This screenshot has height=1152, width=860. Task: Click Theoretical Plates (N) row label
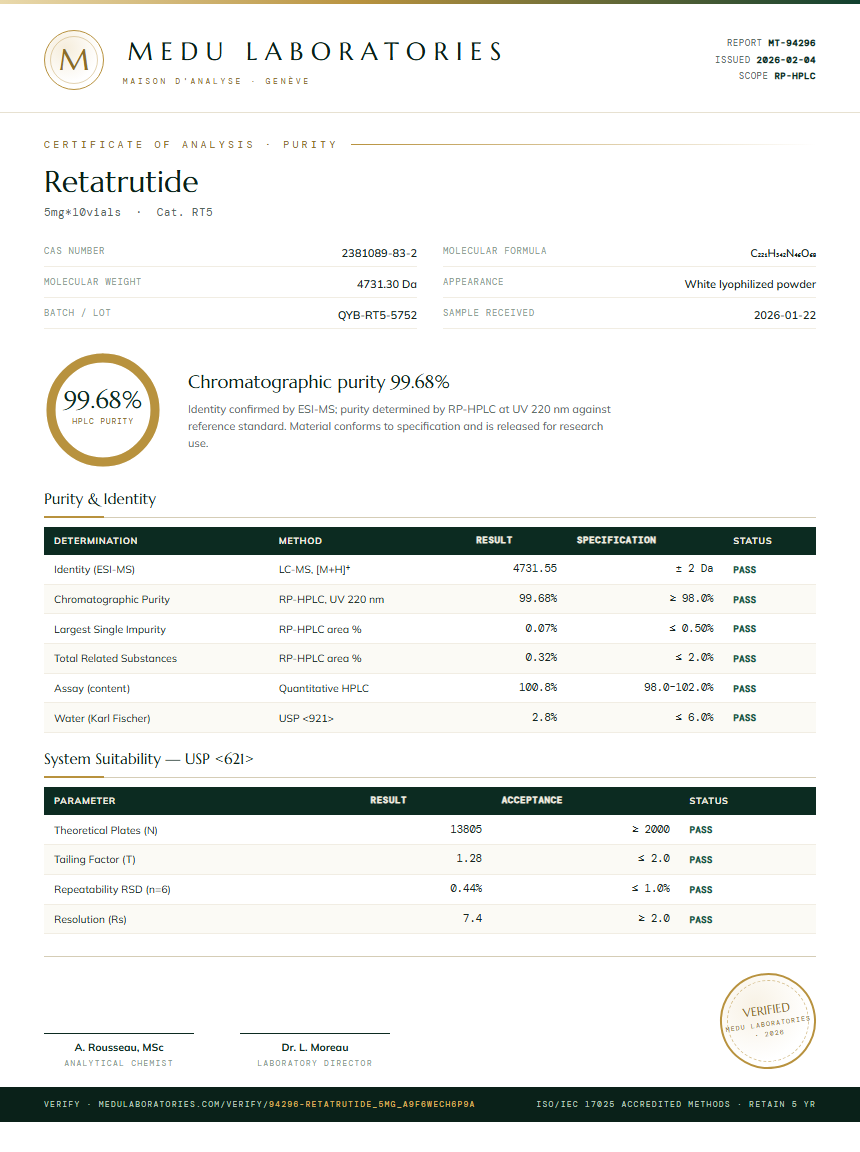coord(106,830)
